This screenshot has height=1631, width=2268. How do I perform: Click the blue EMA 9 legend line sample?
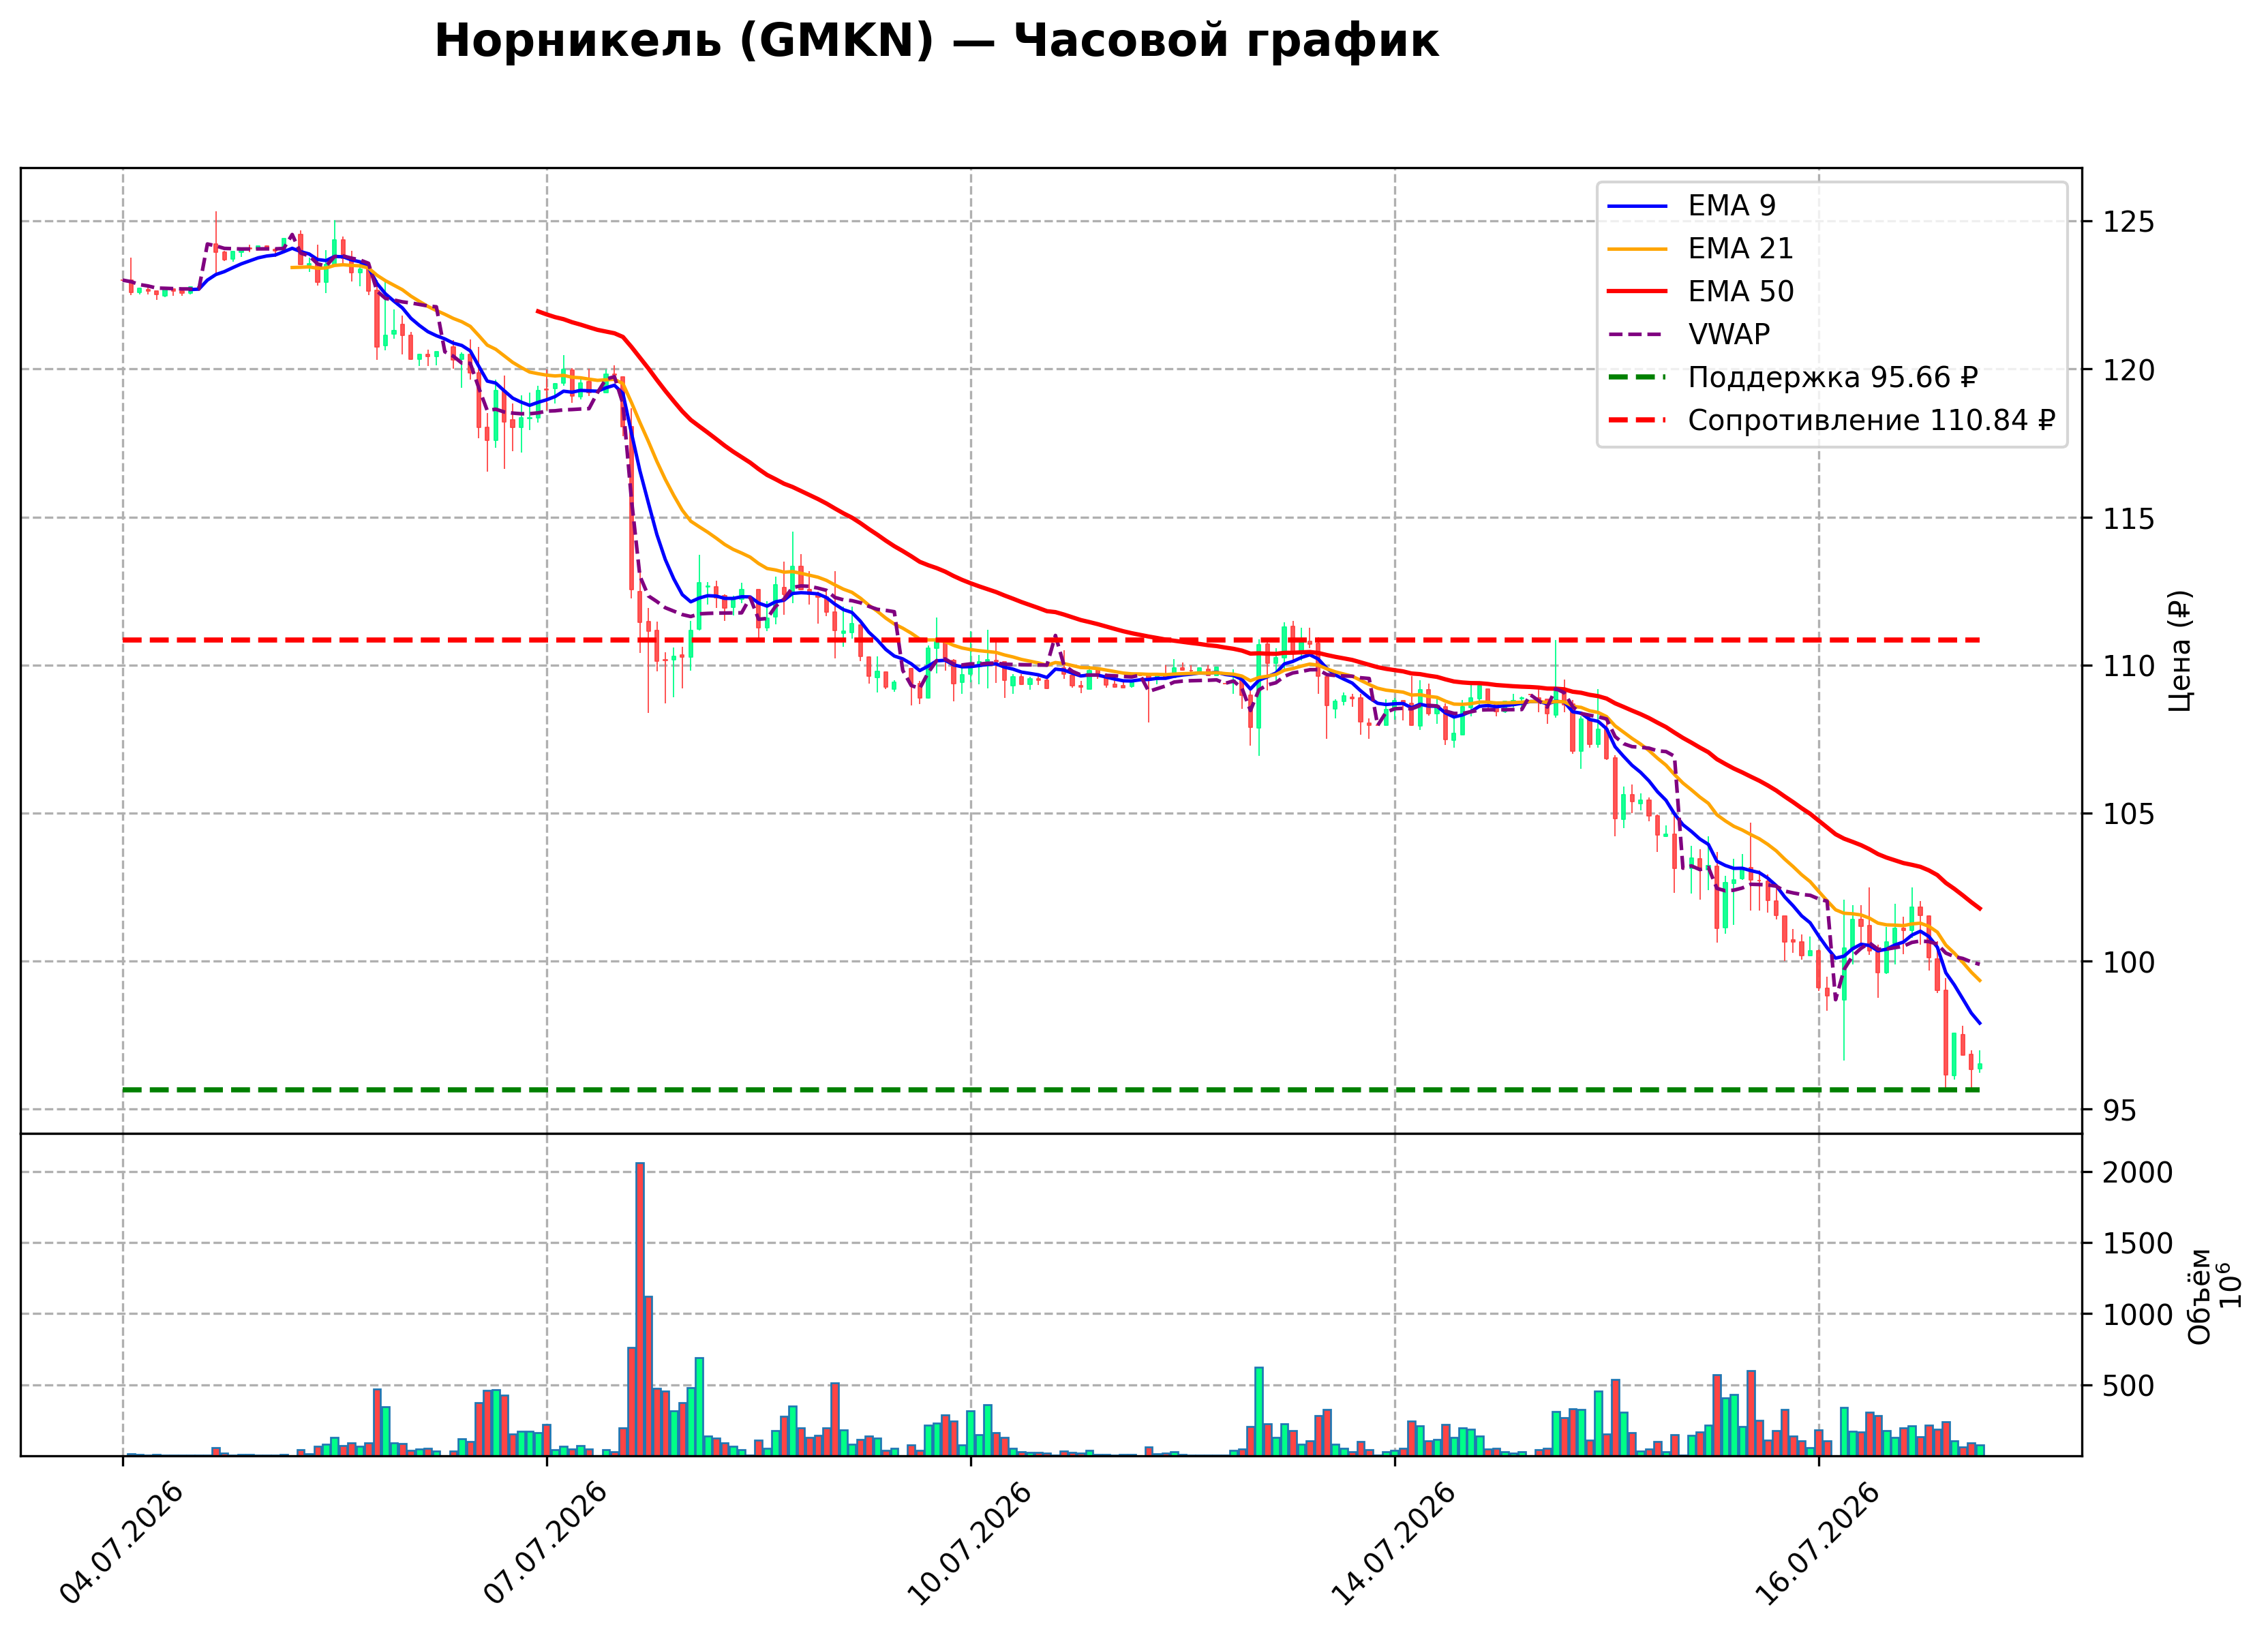pyautogui.click(x=1637, y=206)
